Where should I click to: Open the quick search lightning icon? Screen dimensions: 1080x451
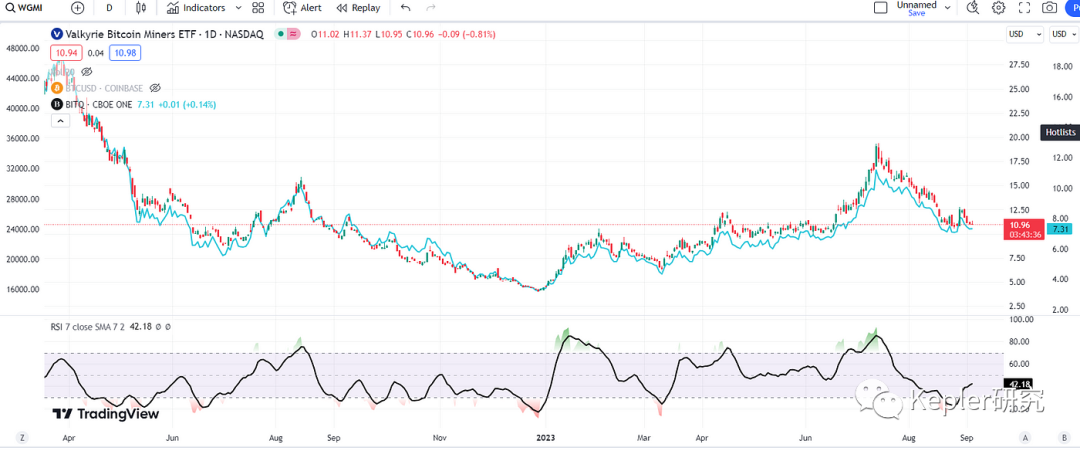click(x=973, y=8)
